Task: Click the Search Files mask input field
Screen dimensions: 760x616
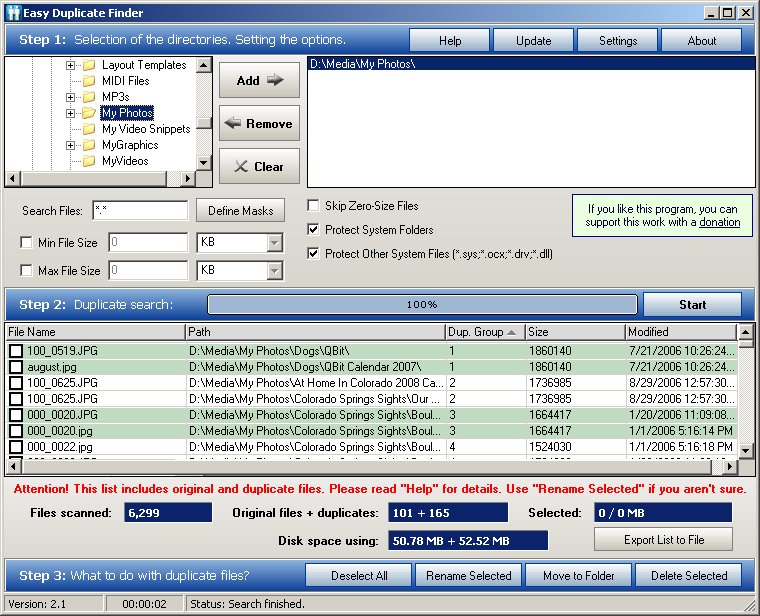Action: click(140, 211)
